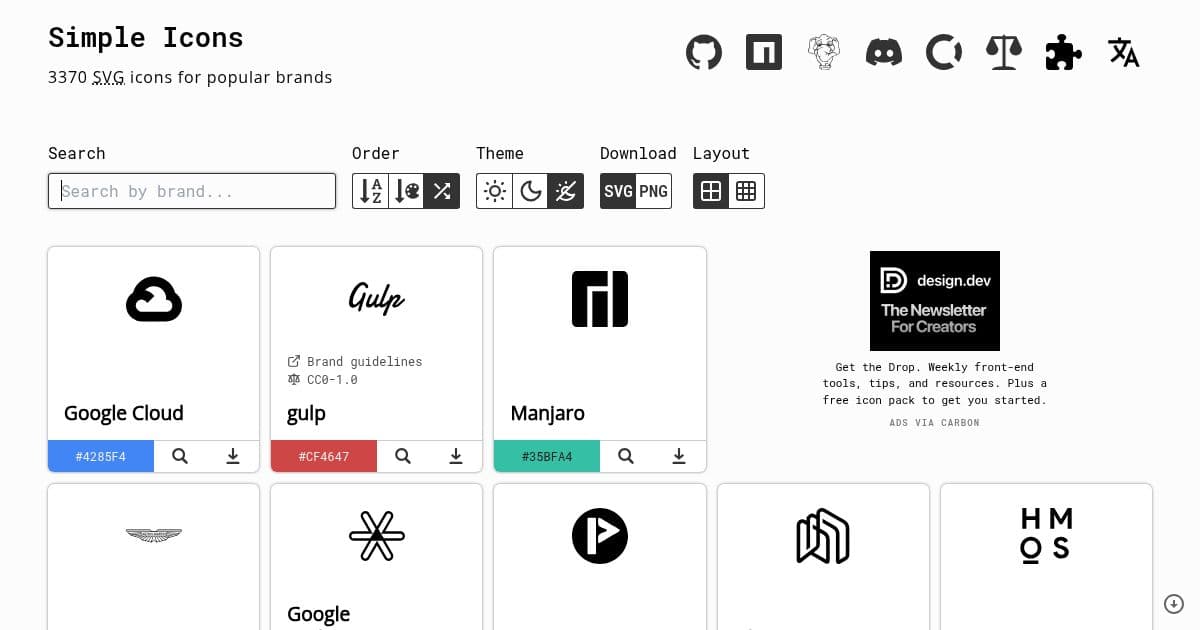Click the HMOS letters logo icon

1046,535
